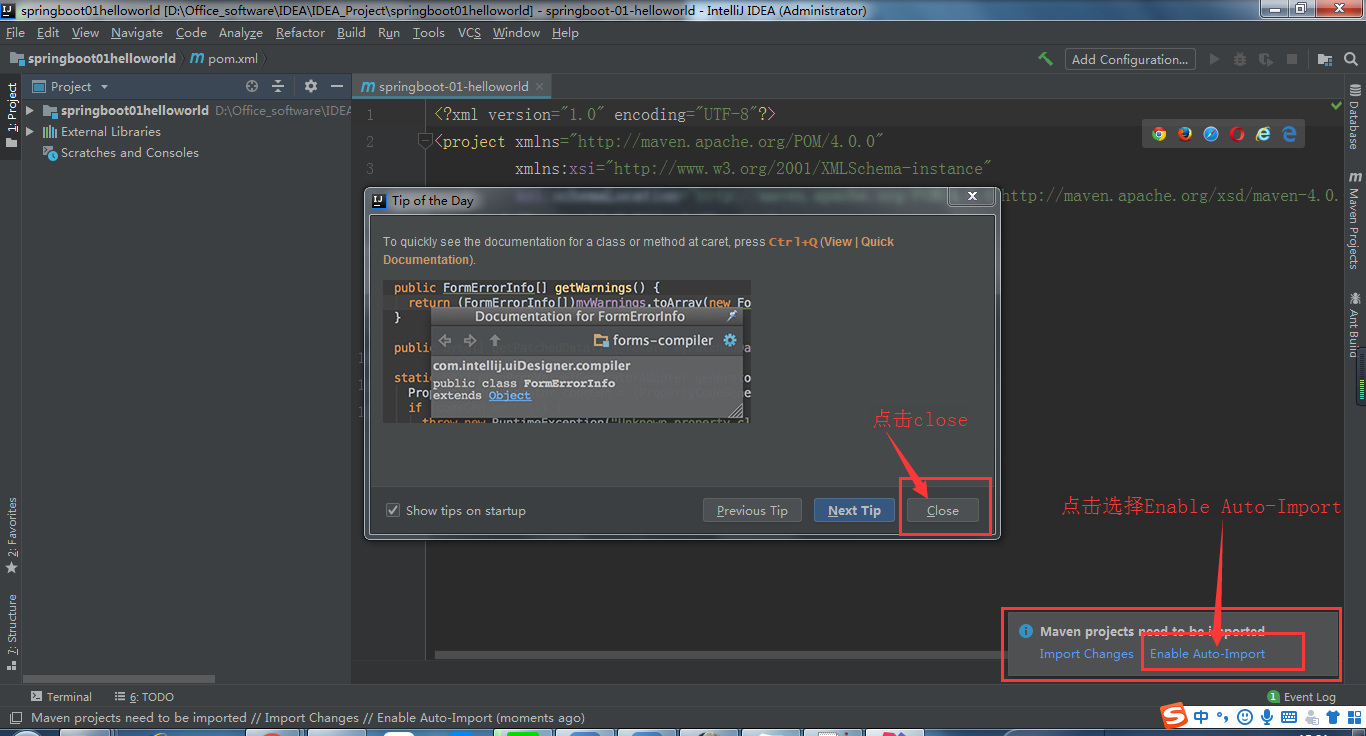Open Project Structure icon in toolbar
Screen dimensions: 1366x736
point(1324,59)
